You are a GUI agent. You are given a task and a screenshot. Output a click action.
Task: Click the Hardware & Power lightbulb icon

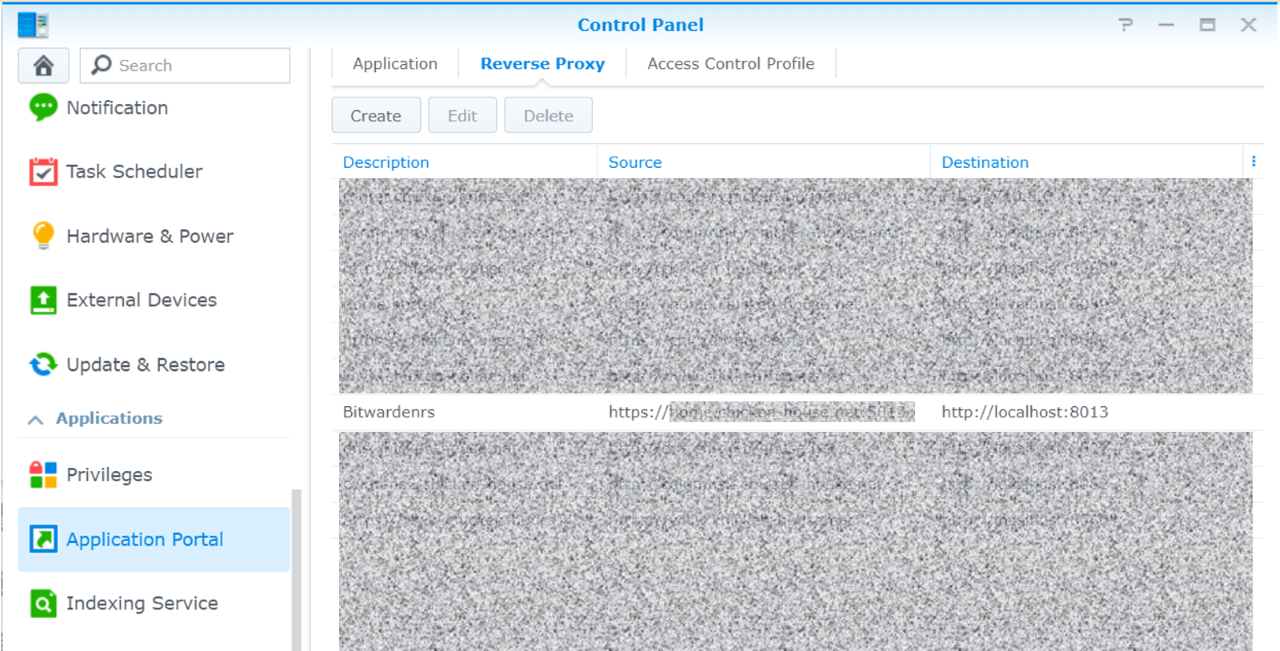coord(43,236)
